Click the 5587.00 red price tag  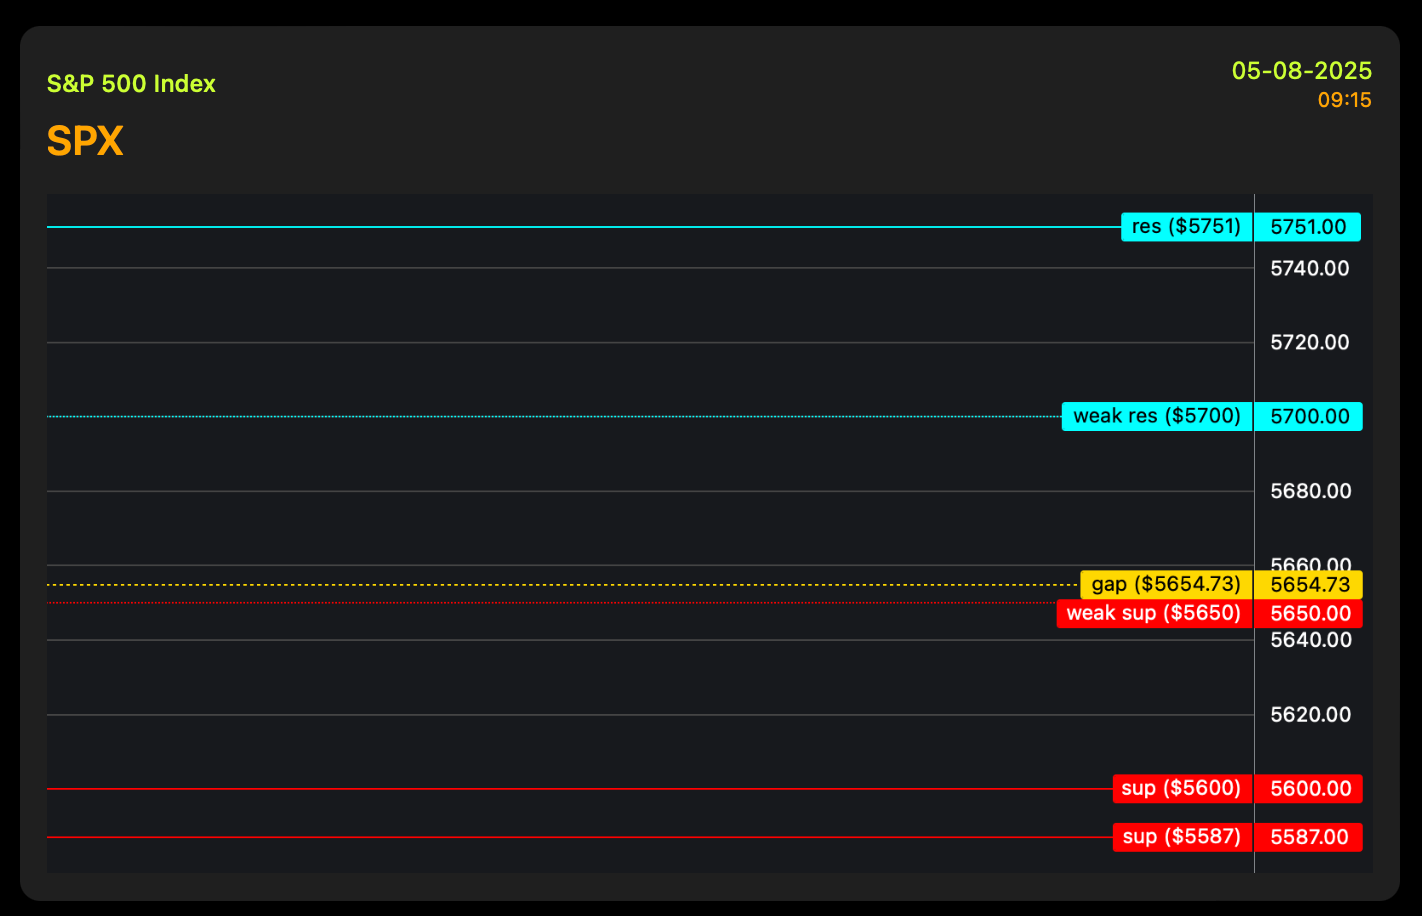pos(1309,837)
